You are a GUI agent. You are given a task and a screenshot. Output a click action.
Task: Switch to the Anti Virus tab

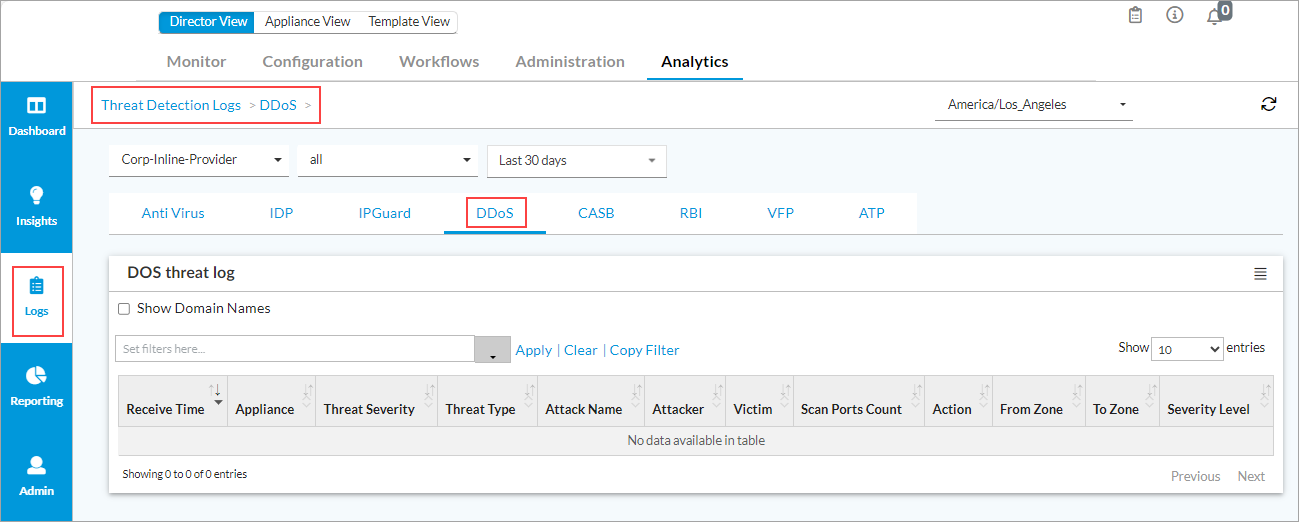pyautogui.click(x=173, y=213)
